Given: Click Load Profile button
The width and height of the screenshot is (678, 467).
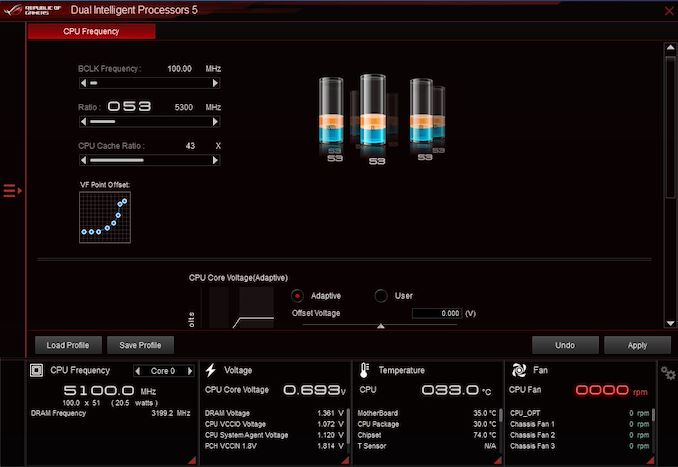Looking at the screenshot, I should (x=68, y=345).
